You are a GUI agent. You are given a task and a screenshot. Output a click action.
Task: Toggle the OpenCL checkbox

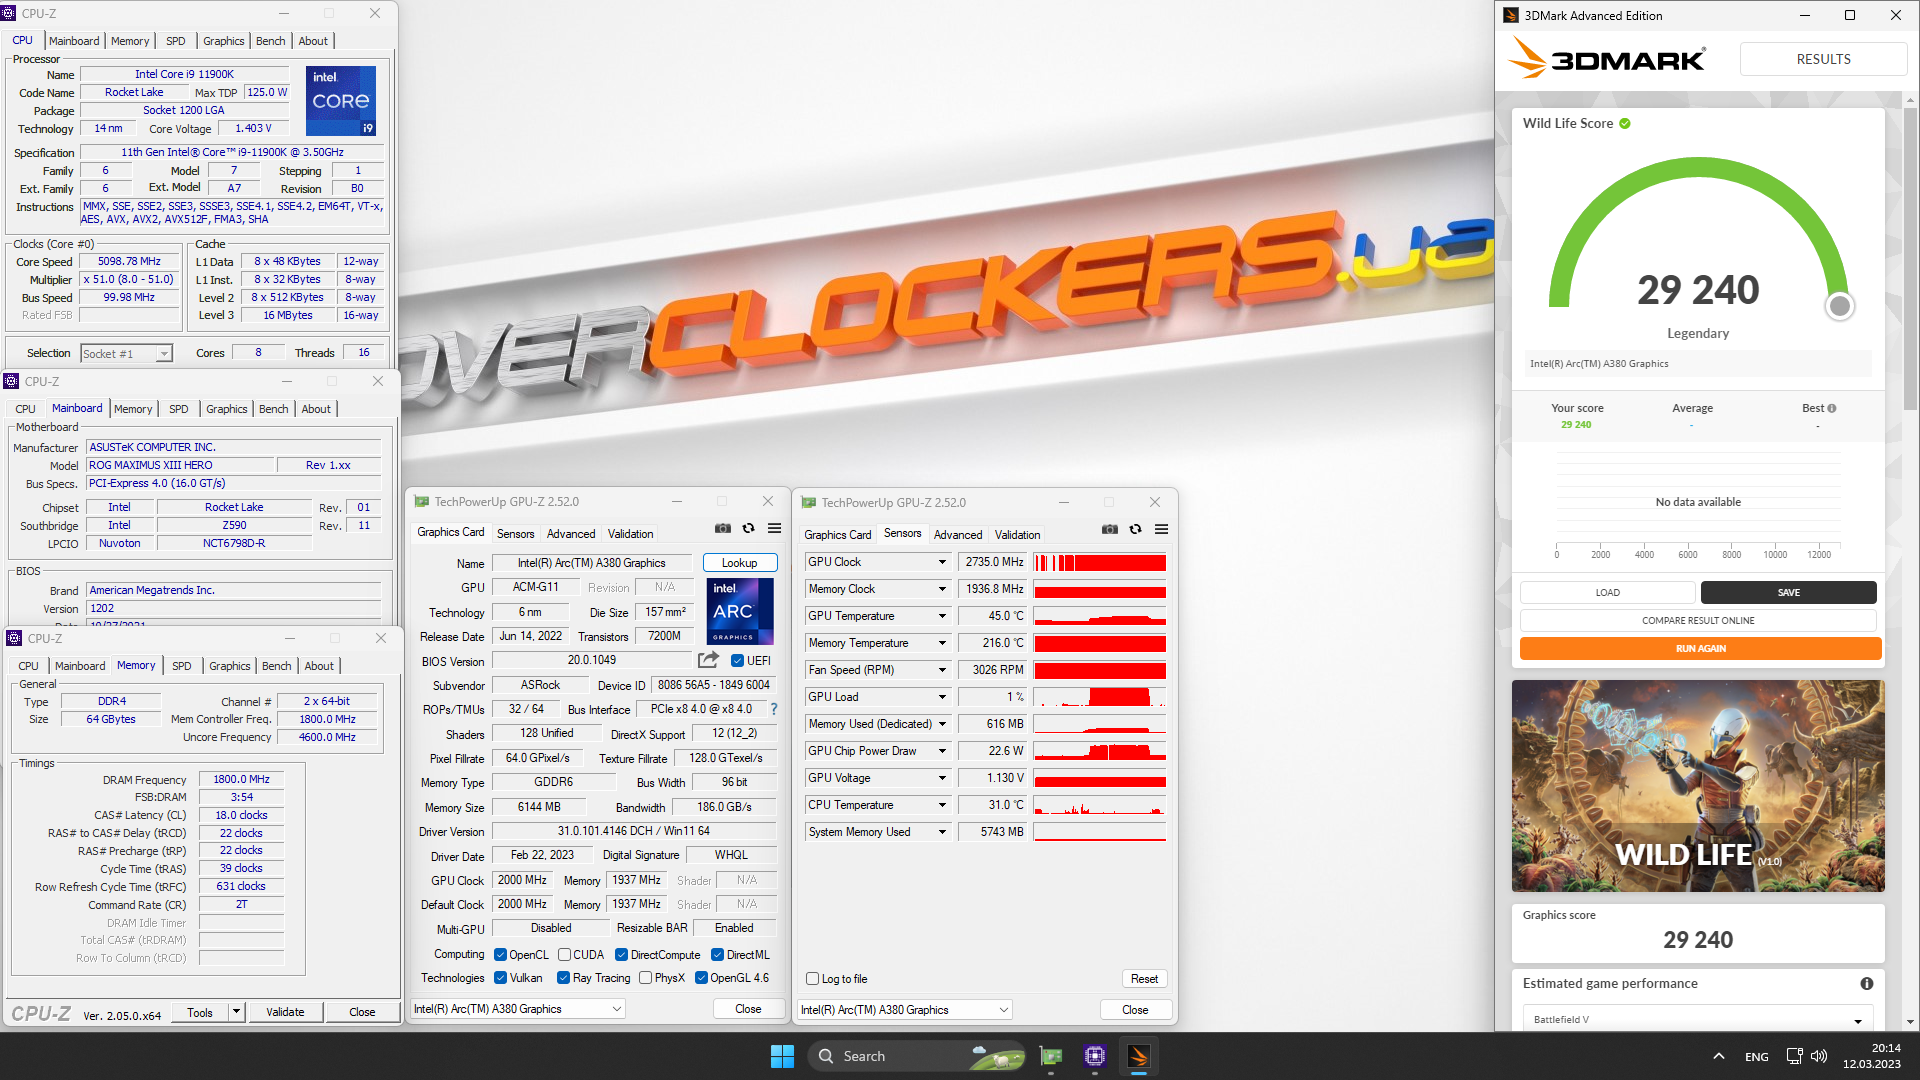501,955
